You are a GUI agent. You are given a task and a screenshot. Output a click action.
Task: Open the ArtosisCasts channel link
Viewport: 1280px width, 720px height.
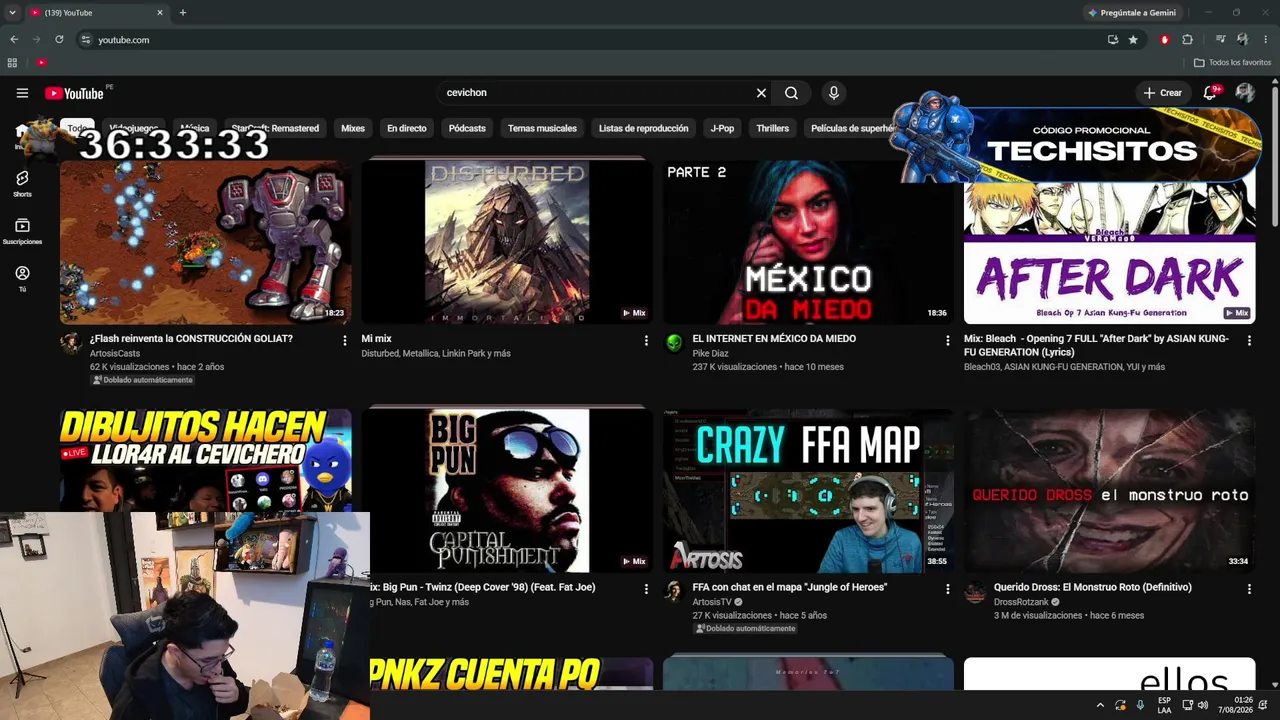115,353
